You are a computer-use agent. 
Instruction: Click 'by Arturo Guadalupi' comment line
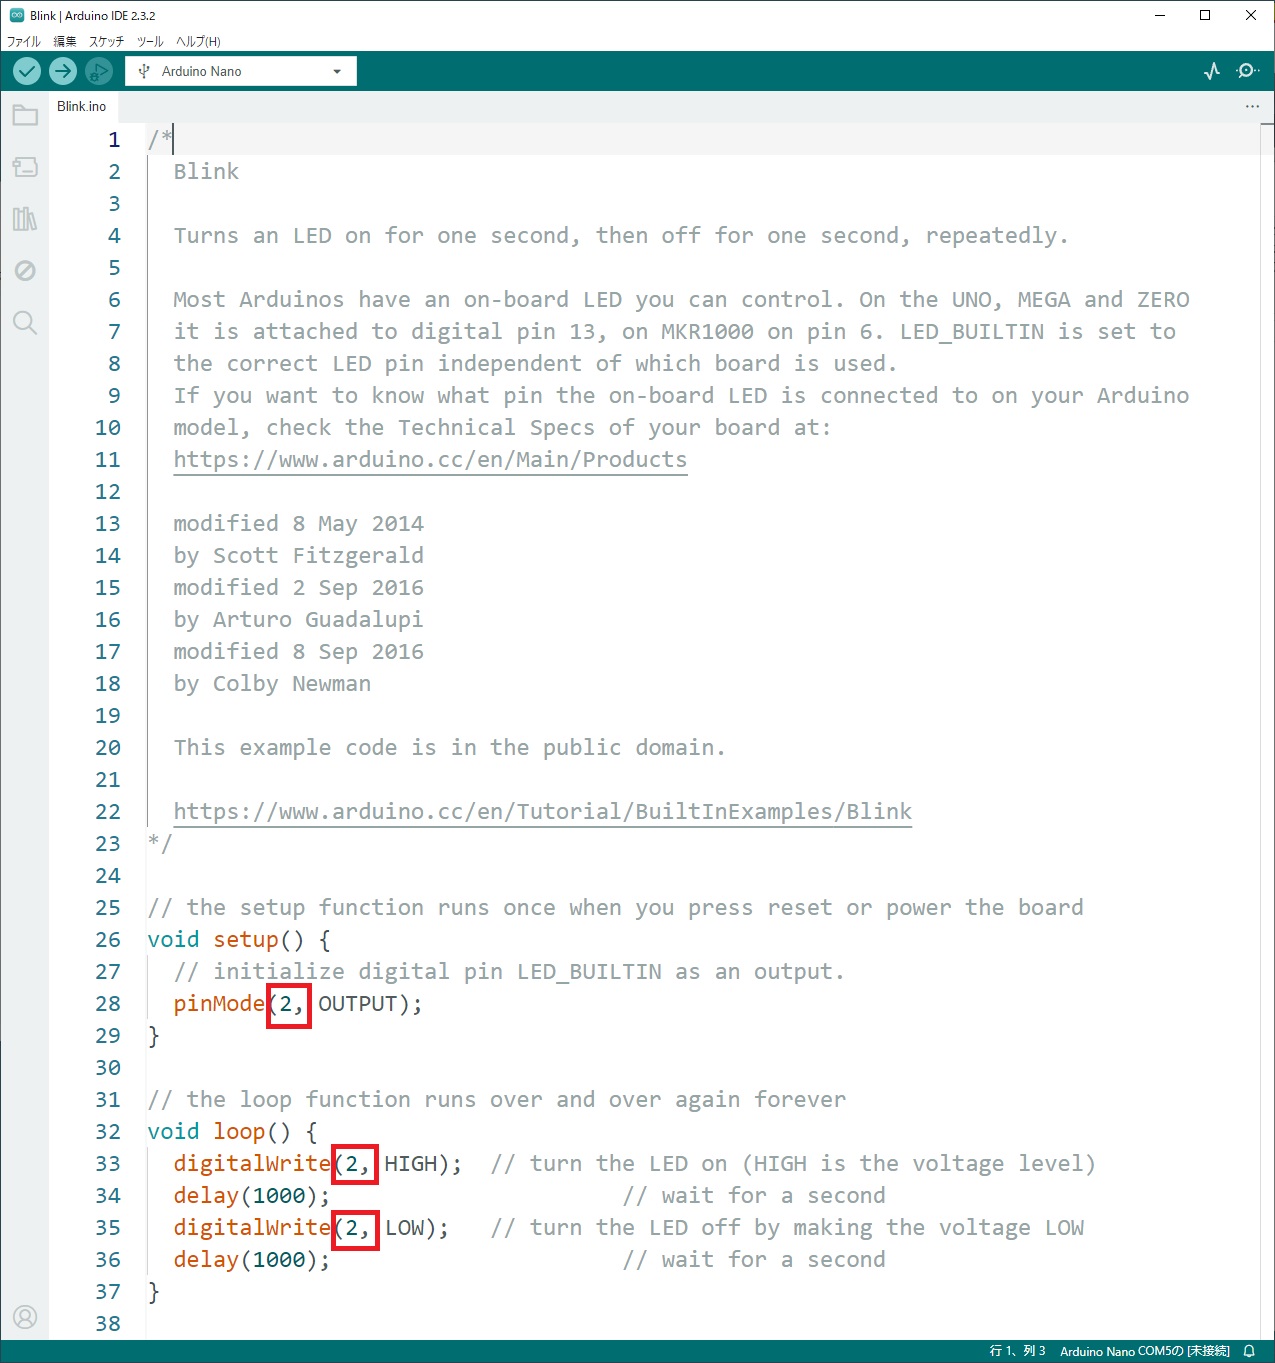(x=298, y=620)
